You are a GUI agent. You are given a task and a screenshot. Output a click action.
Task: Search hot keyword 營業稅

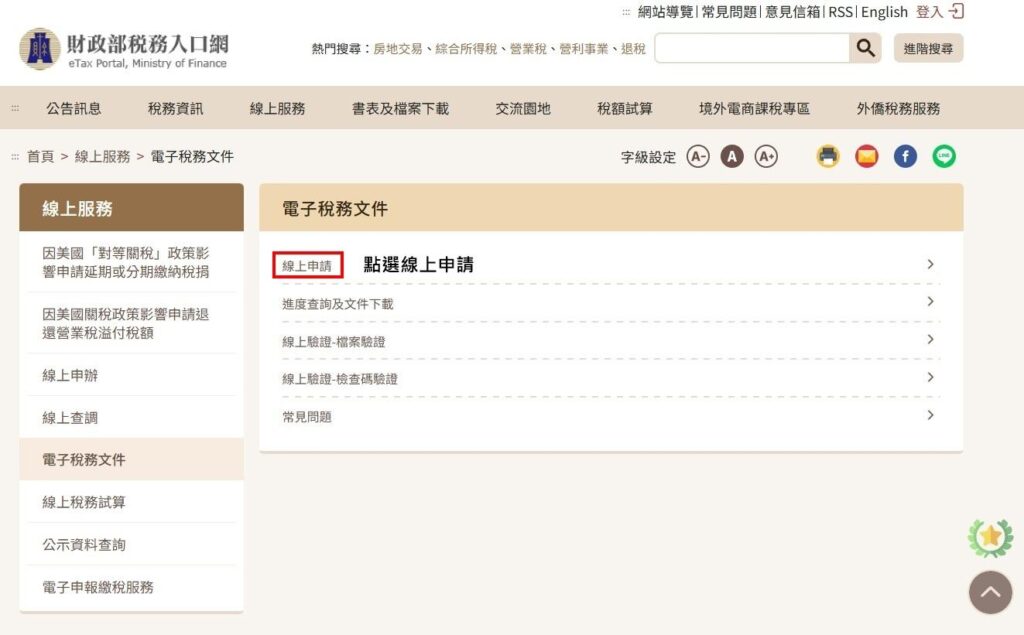(x=528, y=49)
